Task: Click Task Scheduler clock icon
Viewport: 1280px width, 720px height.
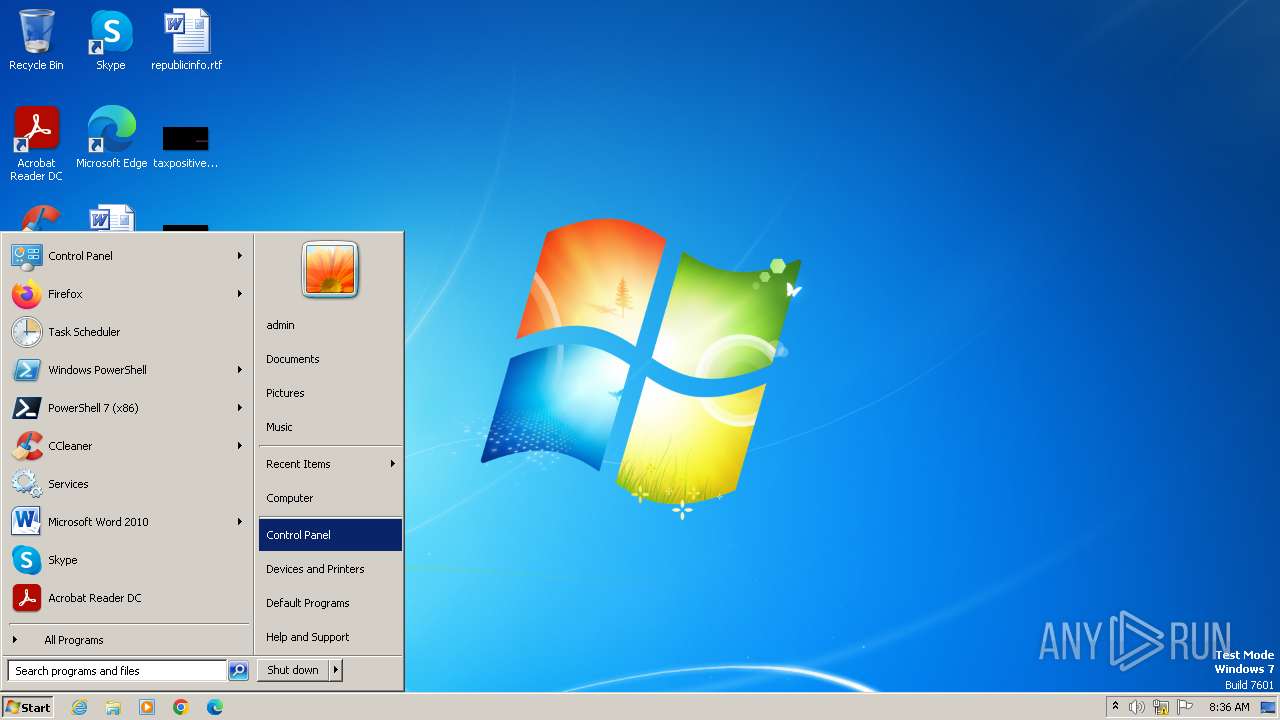Action: click(26, 332)
